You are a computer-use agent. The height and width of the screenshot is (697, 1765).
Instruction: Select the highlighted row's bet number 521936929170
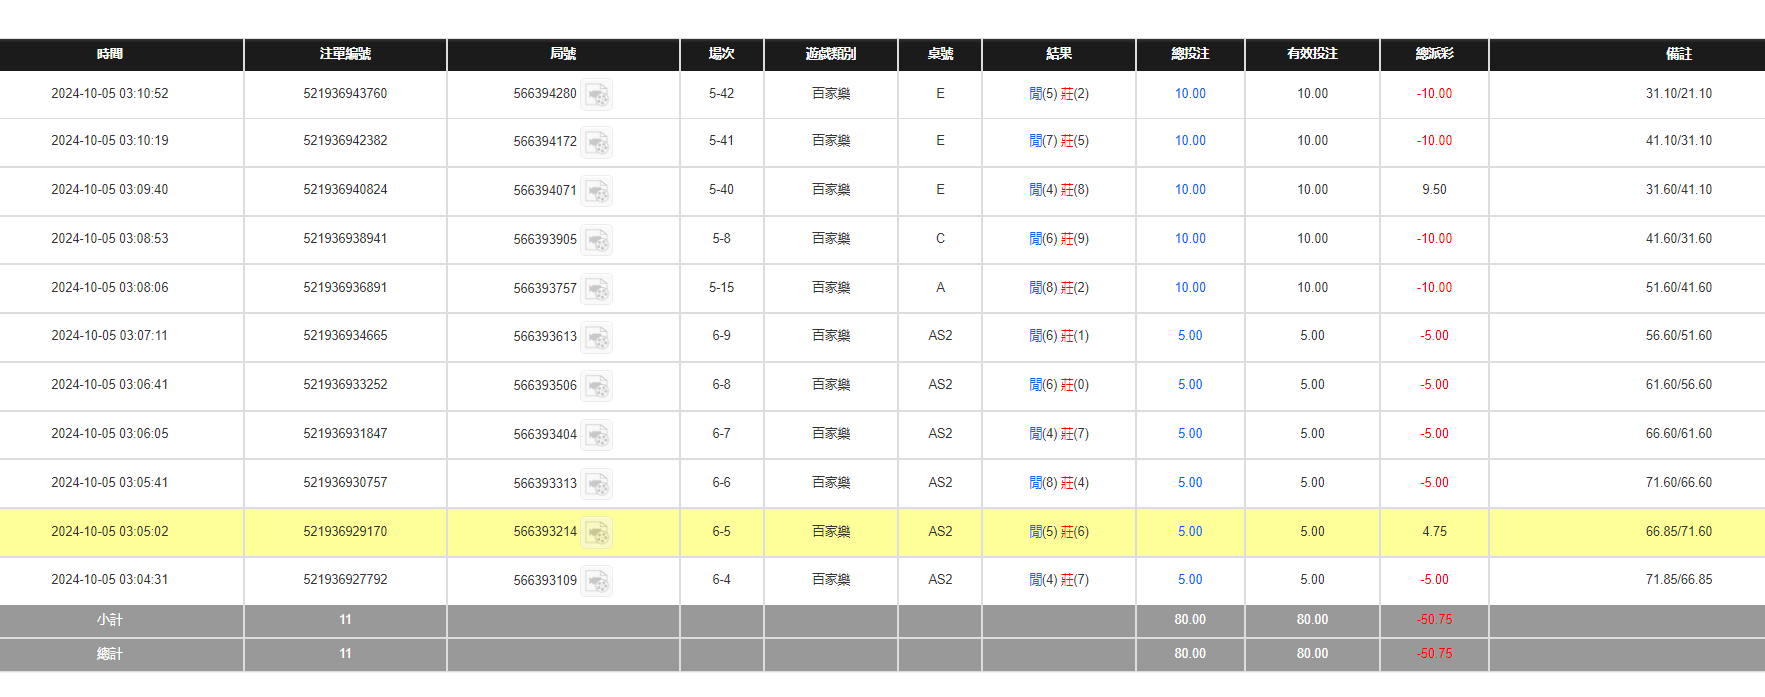point(345,532)
